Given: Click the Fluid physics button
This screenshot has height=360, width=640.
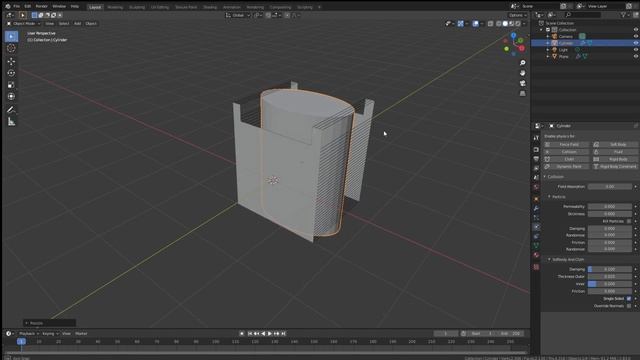Looking at the screenshot, I should pos(616,152).
